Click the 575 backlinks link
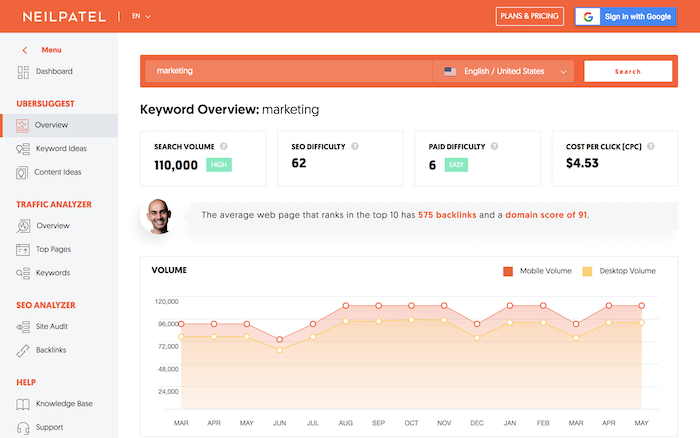This screenshot has height=438, width=700. tap(447, 215)
